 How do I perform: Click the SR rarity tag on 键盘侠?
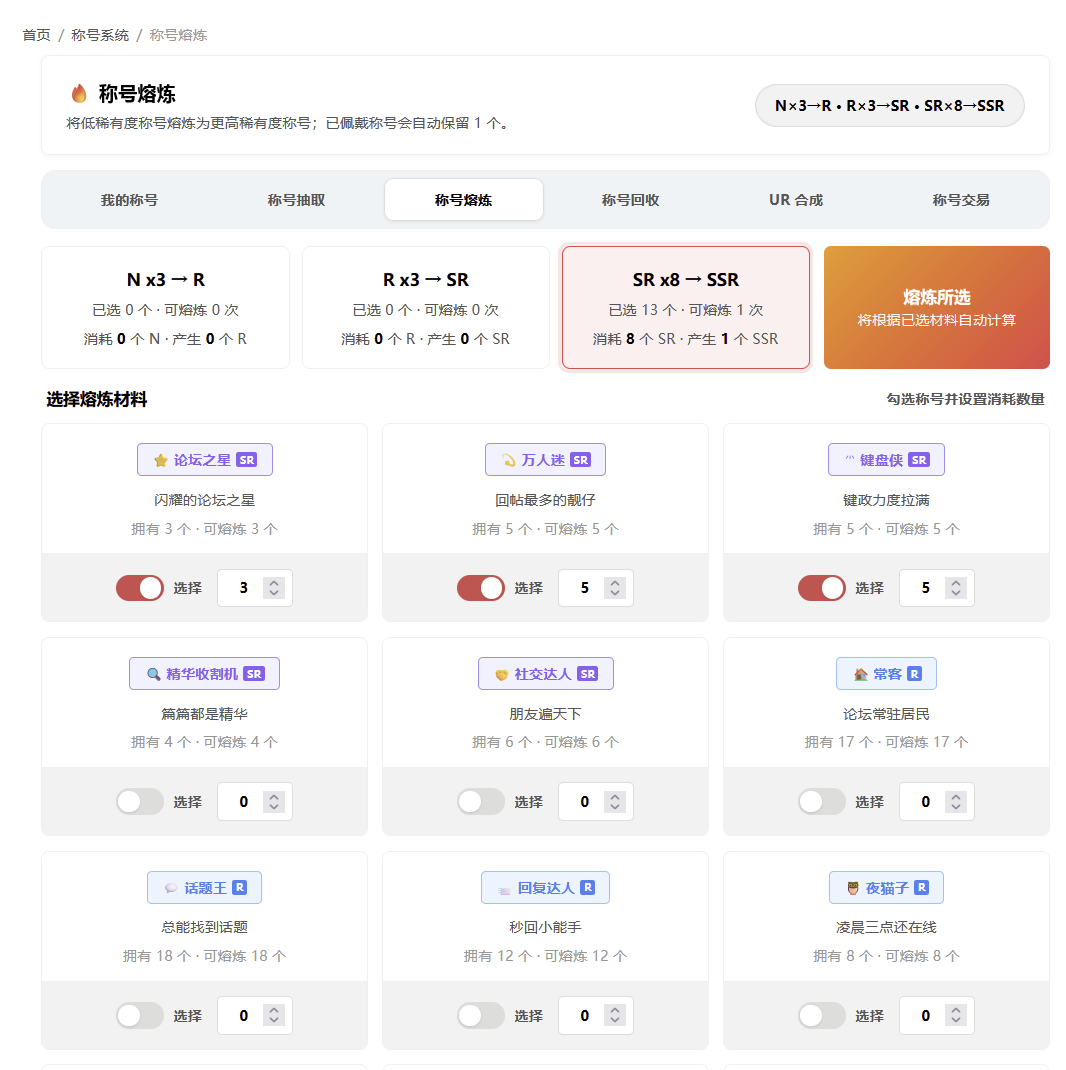tap(919, 460)
